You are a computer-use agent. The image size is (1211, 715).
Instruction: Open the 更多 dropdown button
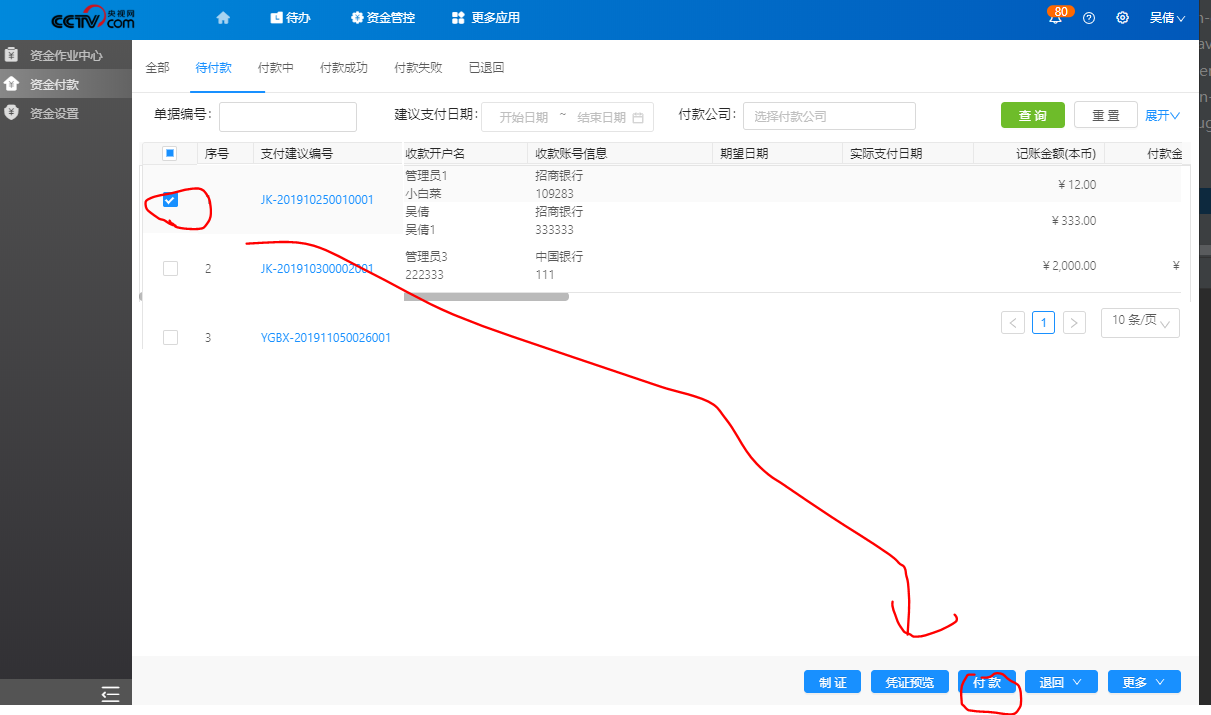[1144, 682]
